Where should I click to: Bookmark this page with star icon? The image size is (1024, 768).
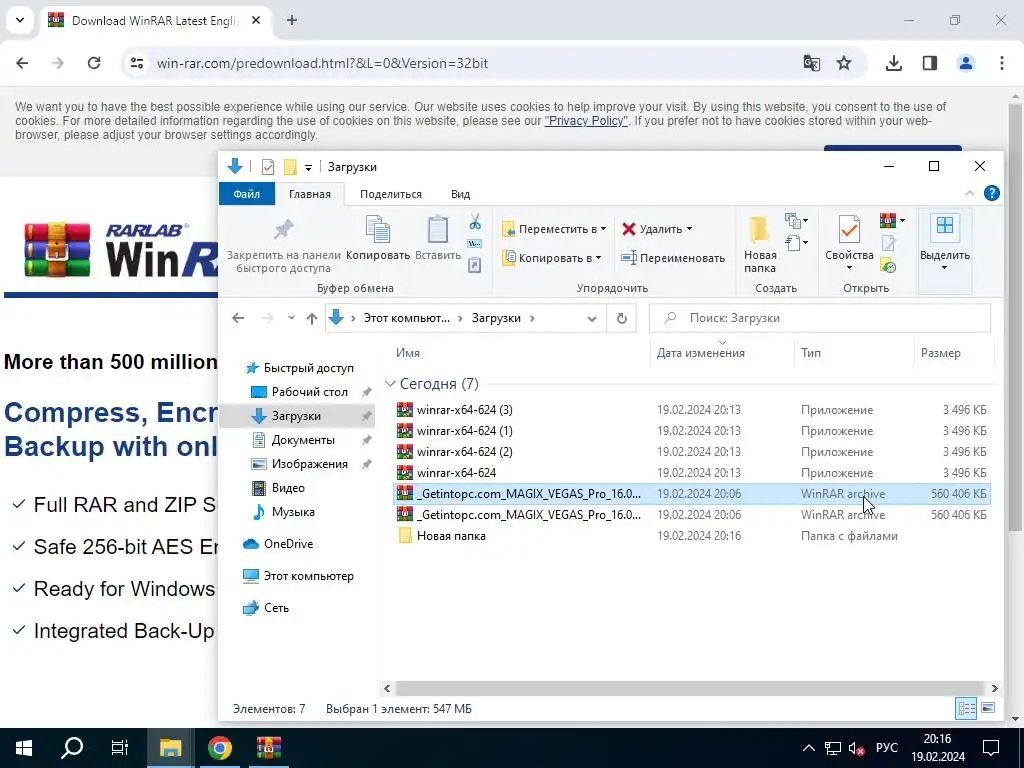click(844, 63)
